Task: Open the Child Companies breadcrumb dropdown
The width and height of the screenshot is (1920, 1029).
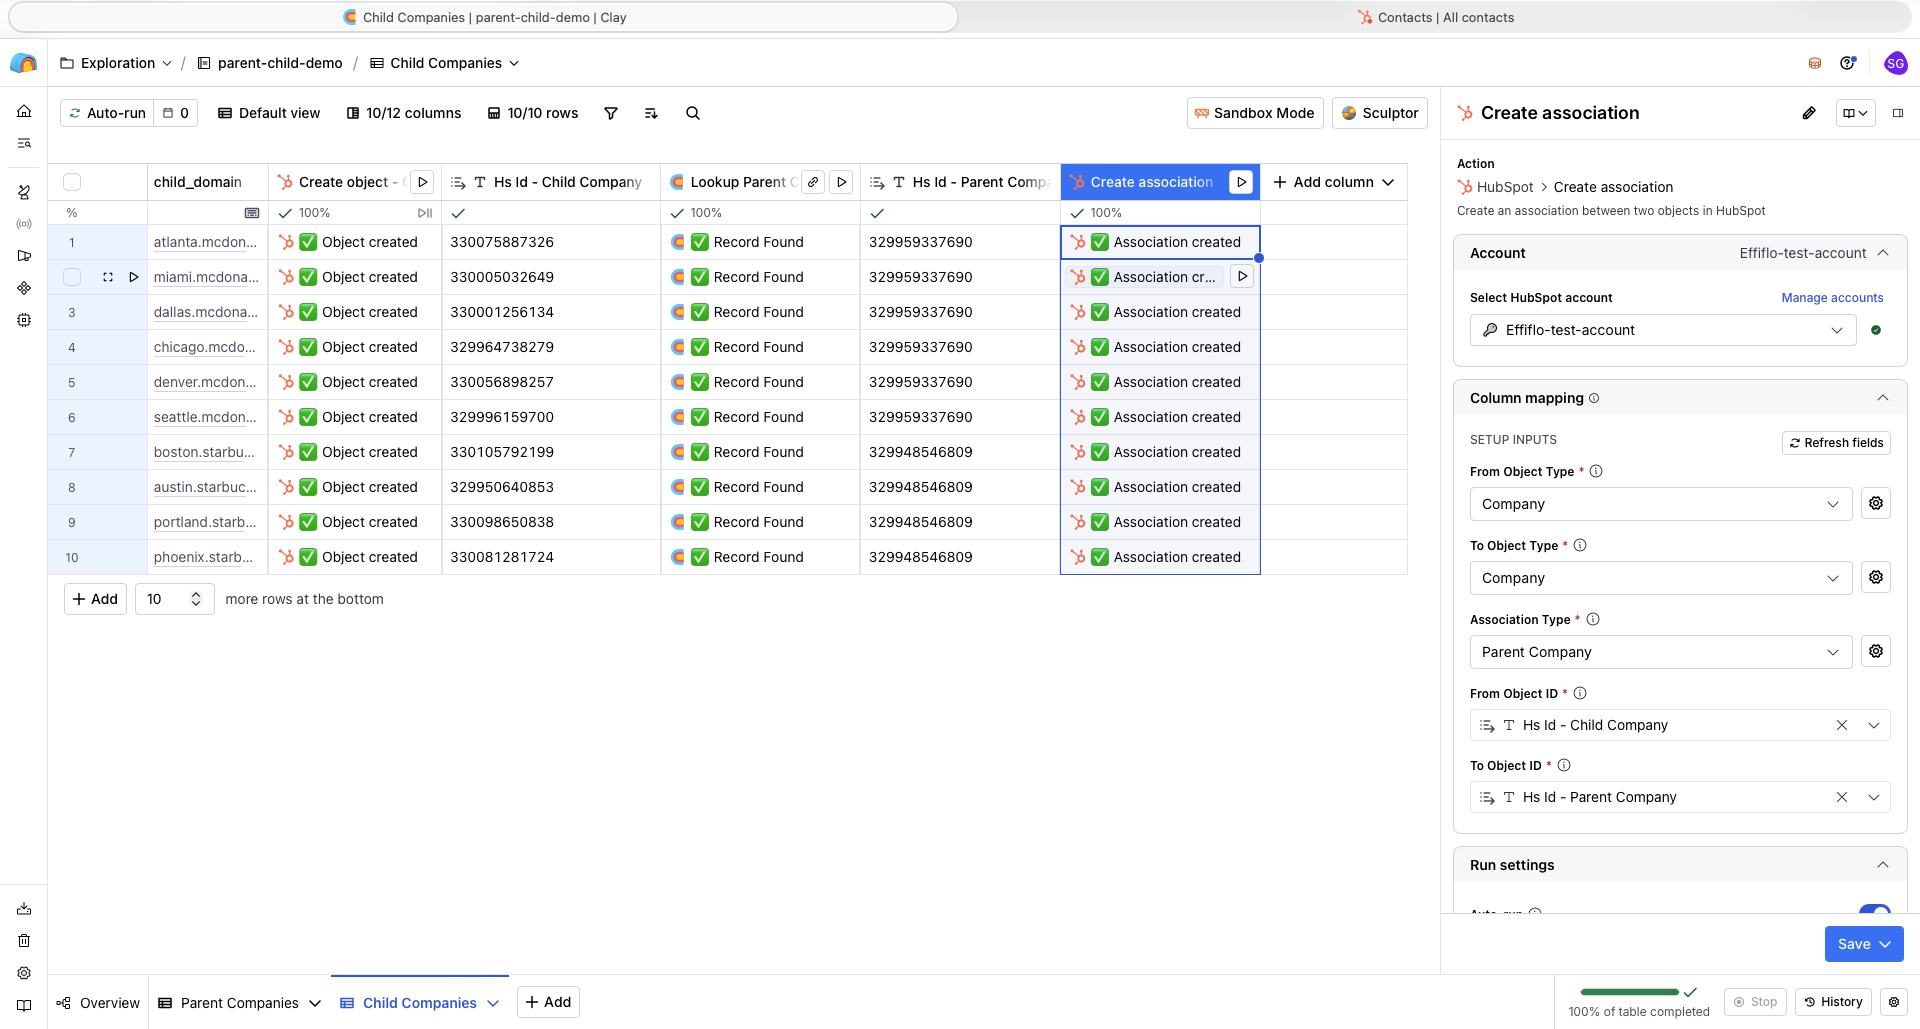Action: point(445,63)
